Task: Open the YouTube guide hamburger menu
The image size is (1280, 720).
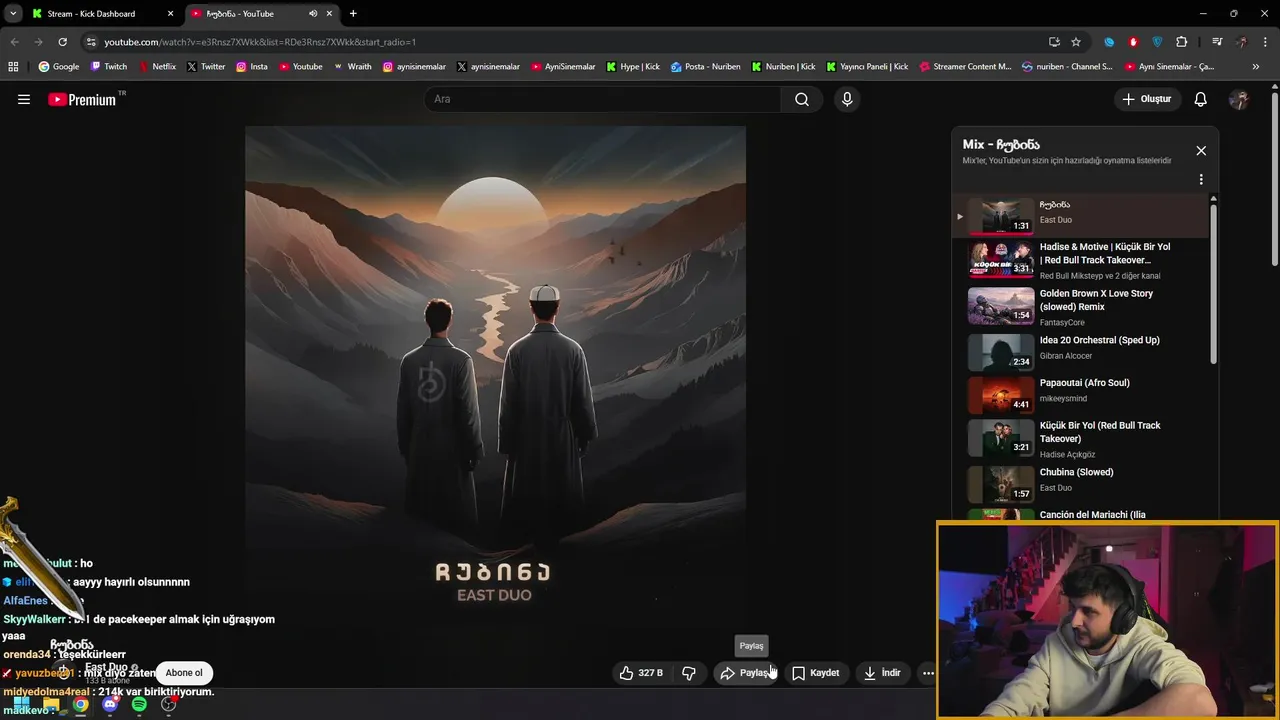Action: [x=24, y=99]
